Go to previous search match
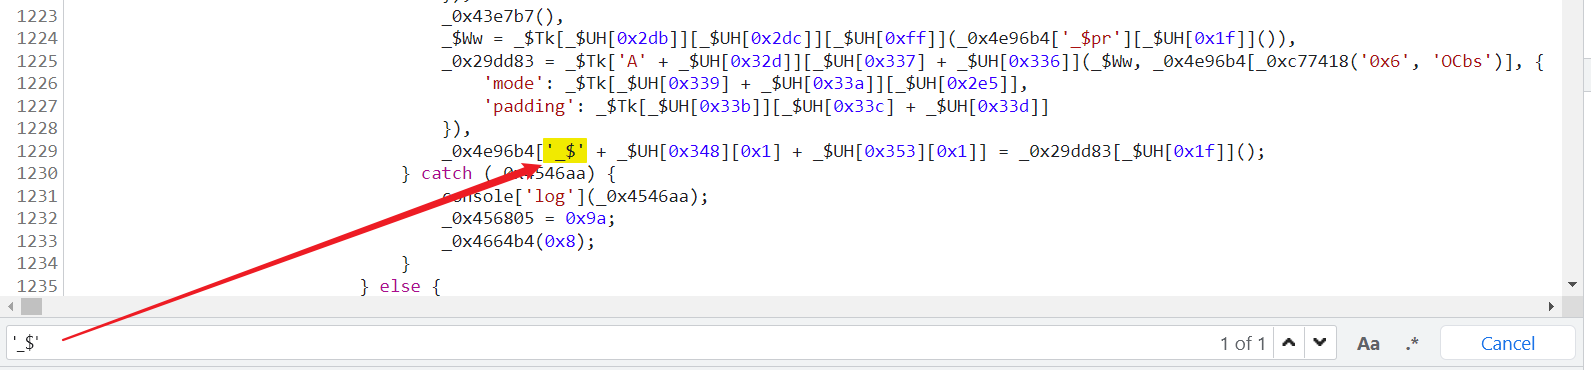The height and width of the screenshot is (370, 1591). [x=1289, y=343]
